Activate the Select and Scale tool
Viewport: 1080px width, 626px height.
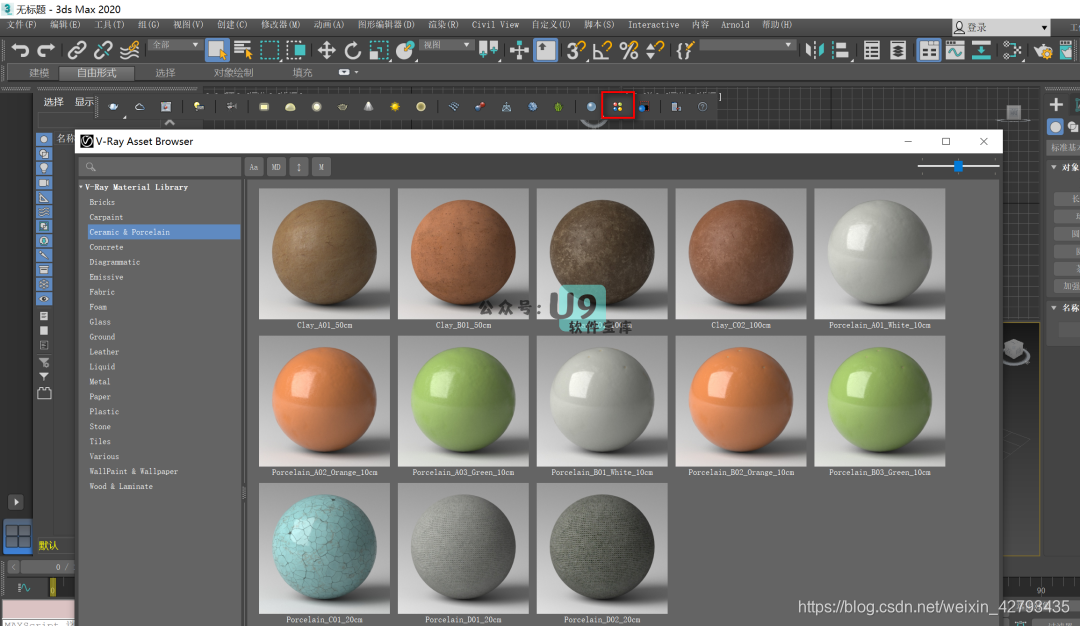[379, 50]
